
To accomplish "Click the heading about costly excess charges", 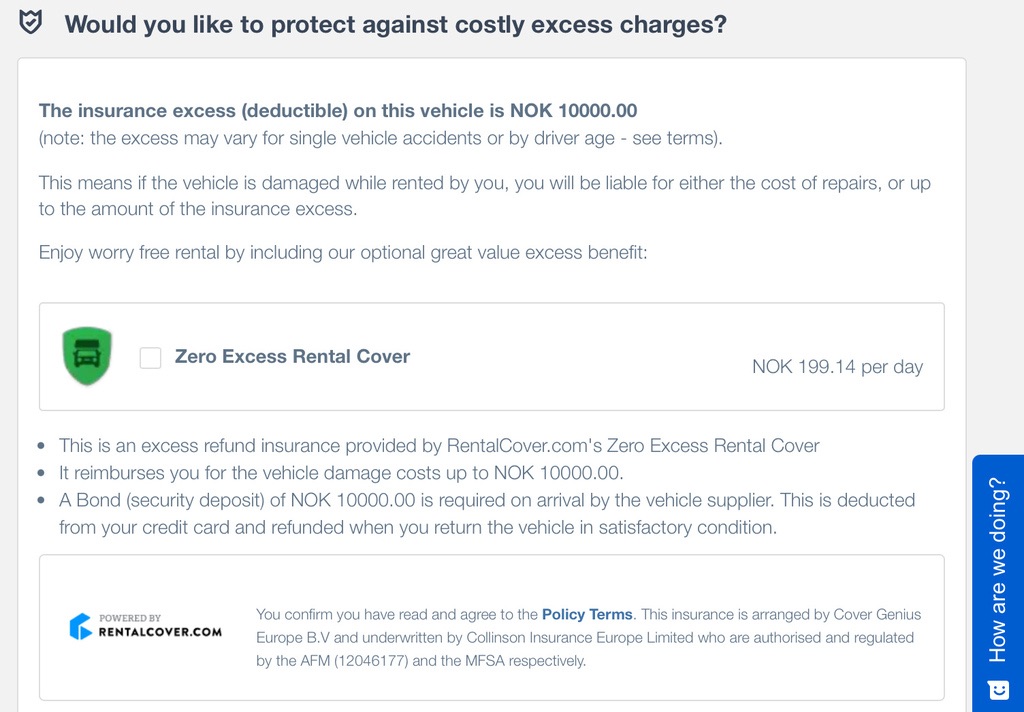I will pos(395,24).
